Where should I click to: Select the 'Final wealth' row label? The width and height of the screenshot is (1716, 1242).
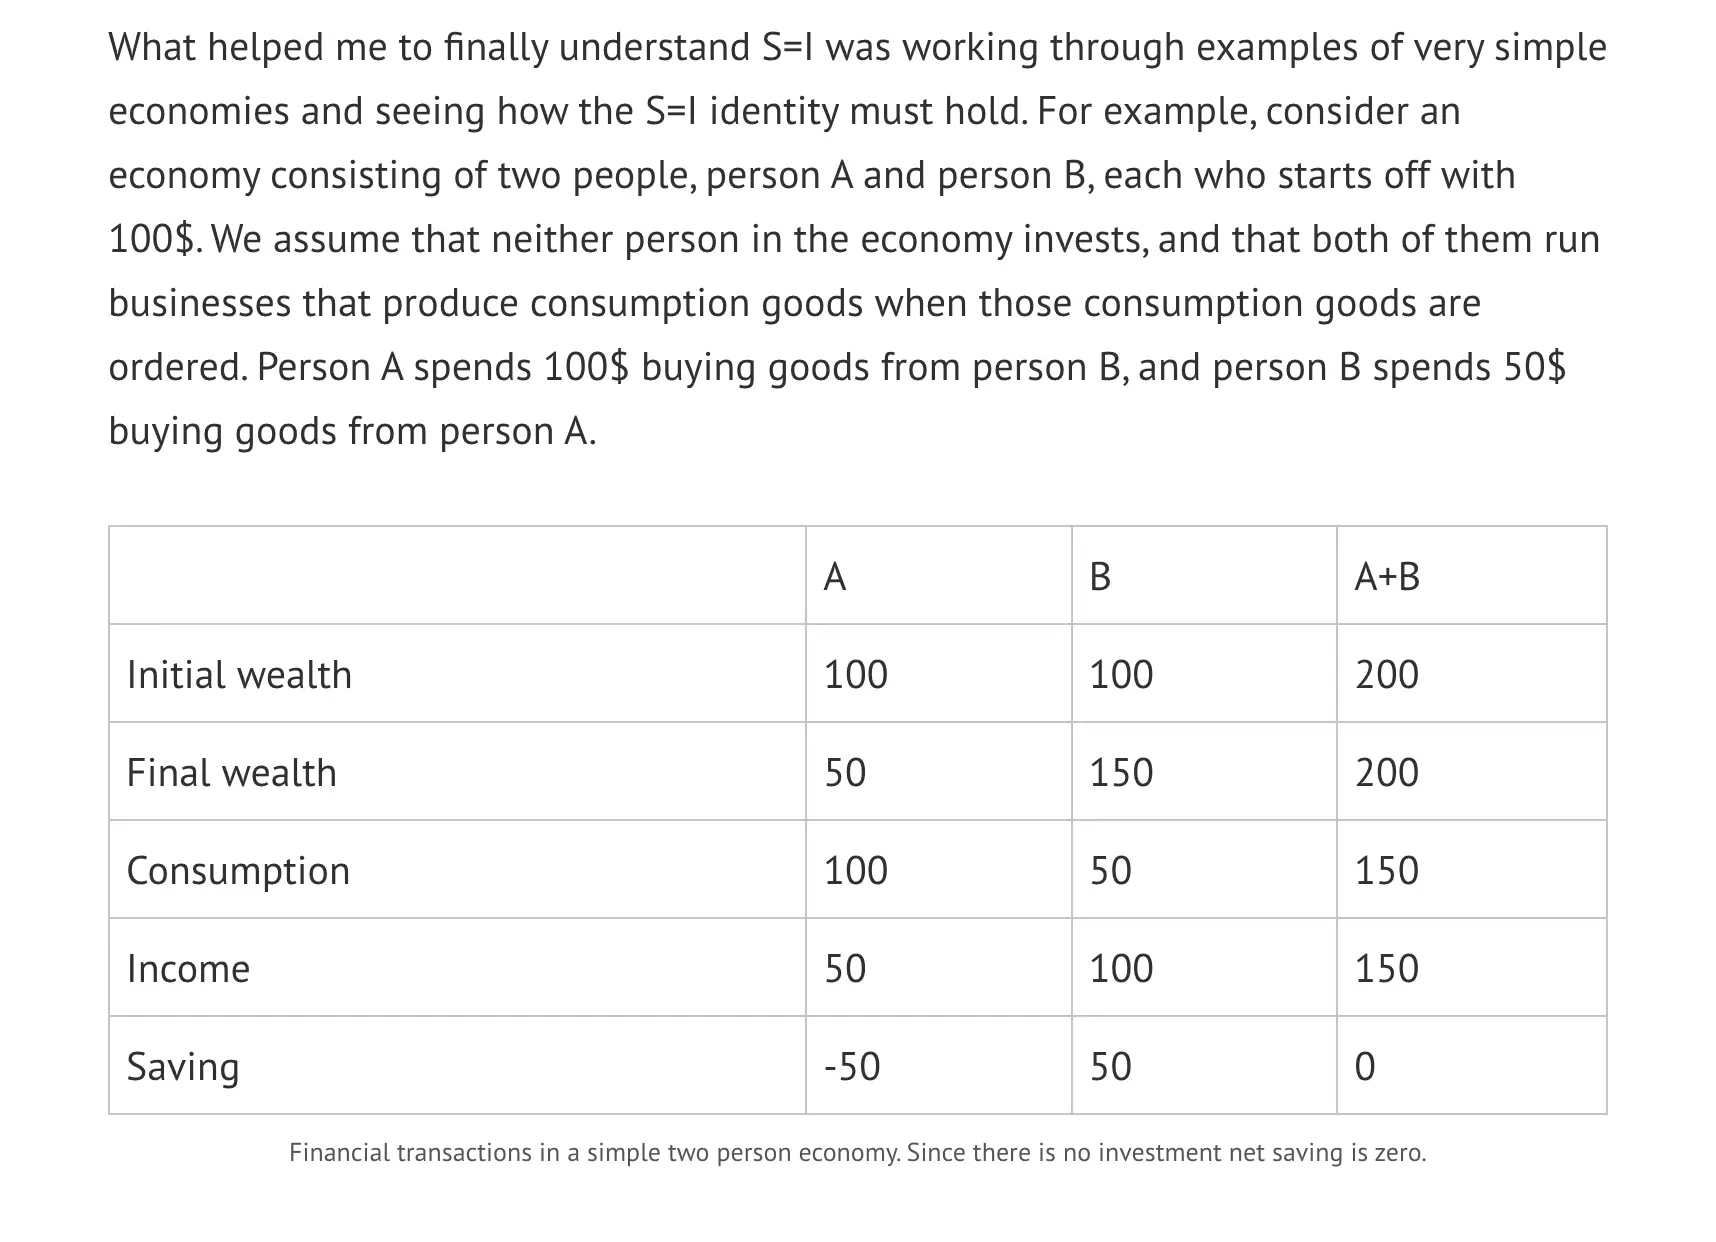tap(231, 773)
